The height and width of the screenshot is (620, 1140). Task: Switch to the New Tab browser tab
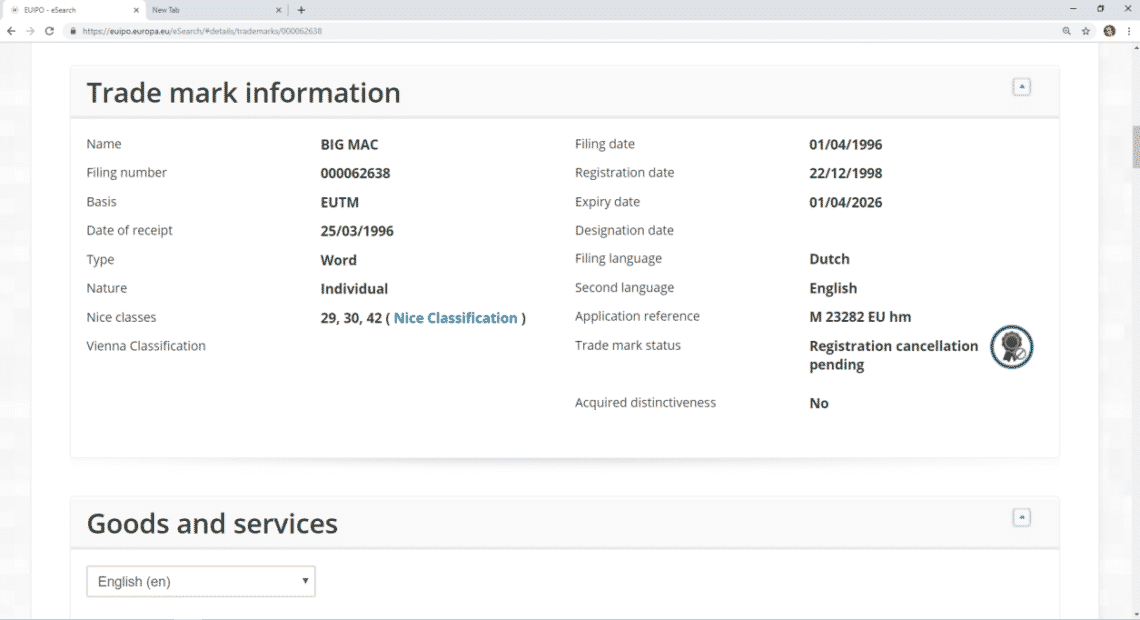coord(210,10)
